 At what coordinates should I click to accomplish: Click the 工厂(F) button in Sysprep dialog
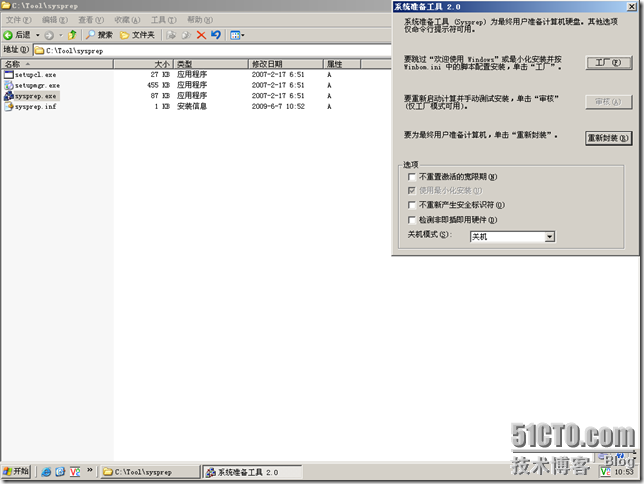click(x=608, y=62)
